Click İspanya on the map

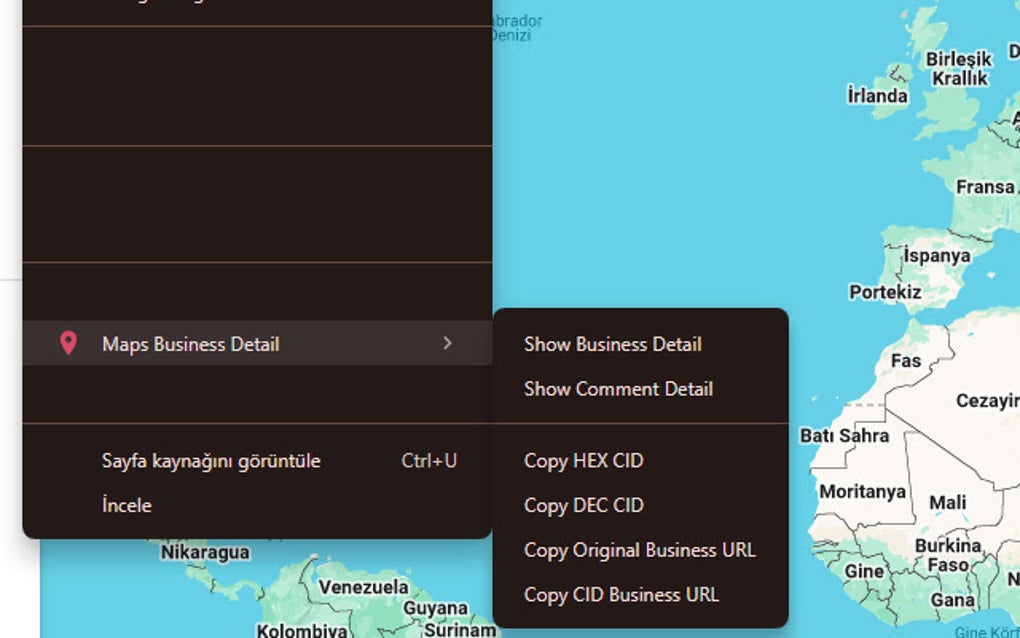(x=937, y=255)
